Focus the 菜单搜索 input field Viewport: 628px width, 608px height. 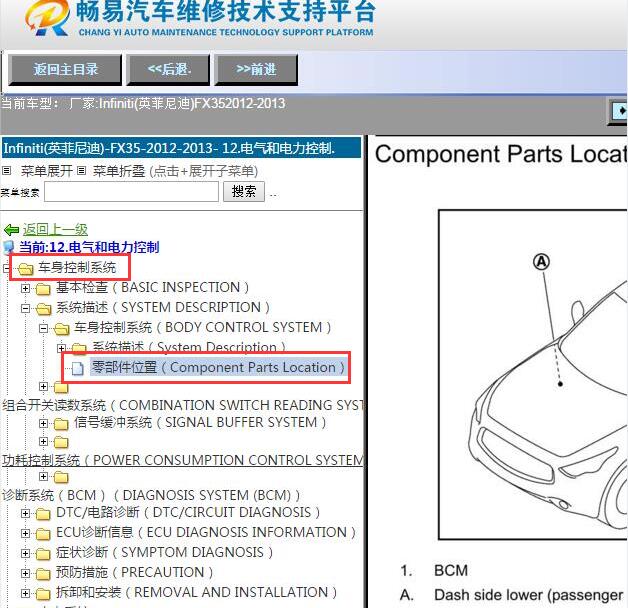tap(131, 191)
